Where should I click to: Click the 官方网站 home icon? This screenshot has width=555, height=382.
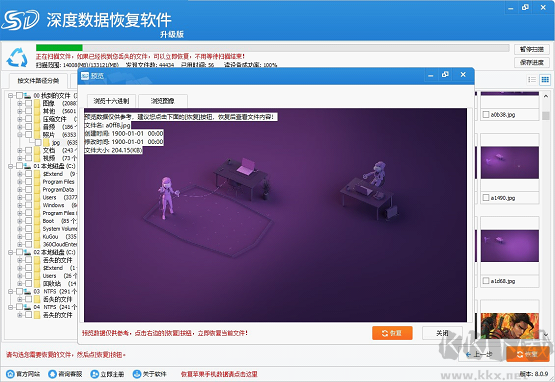10,374
